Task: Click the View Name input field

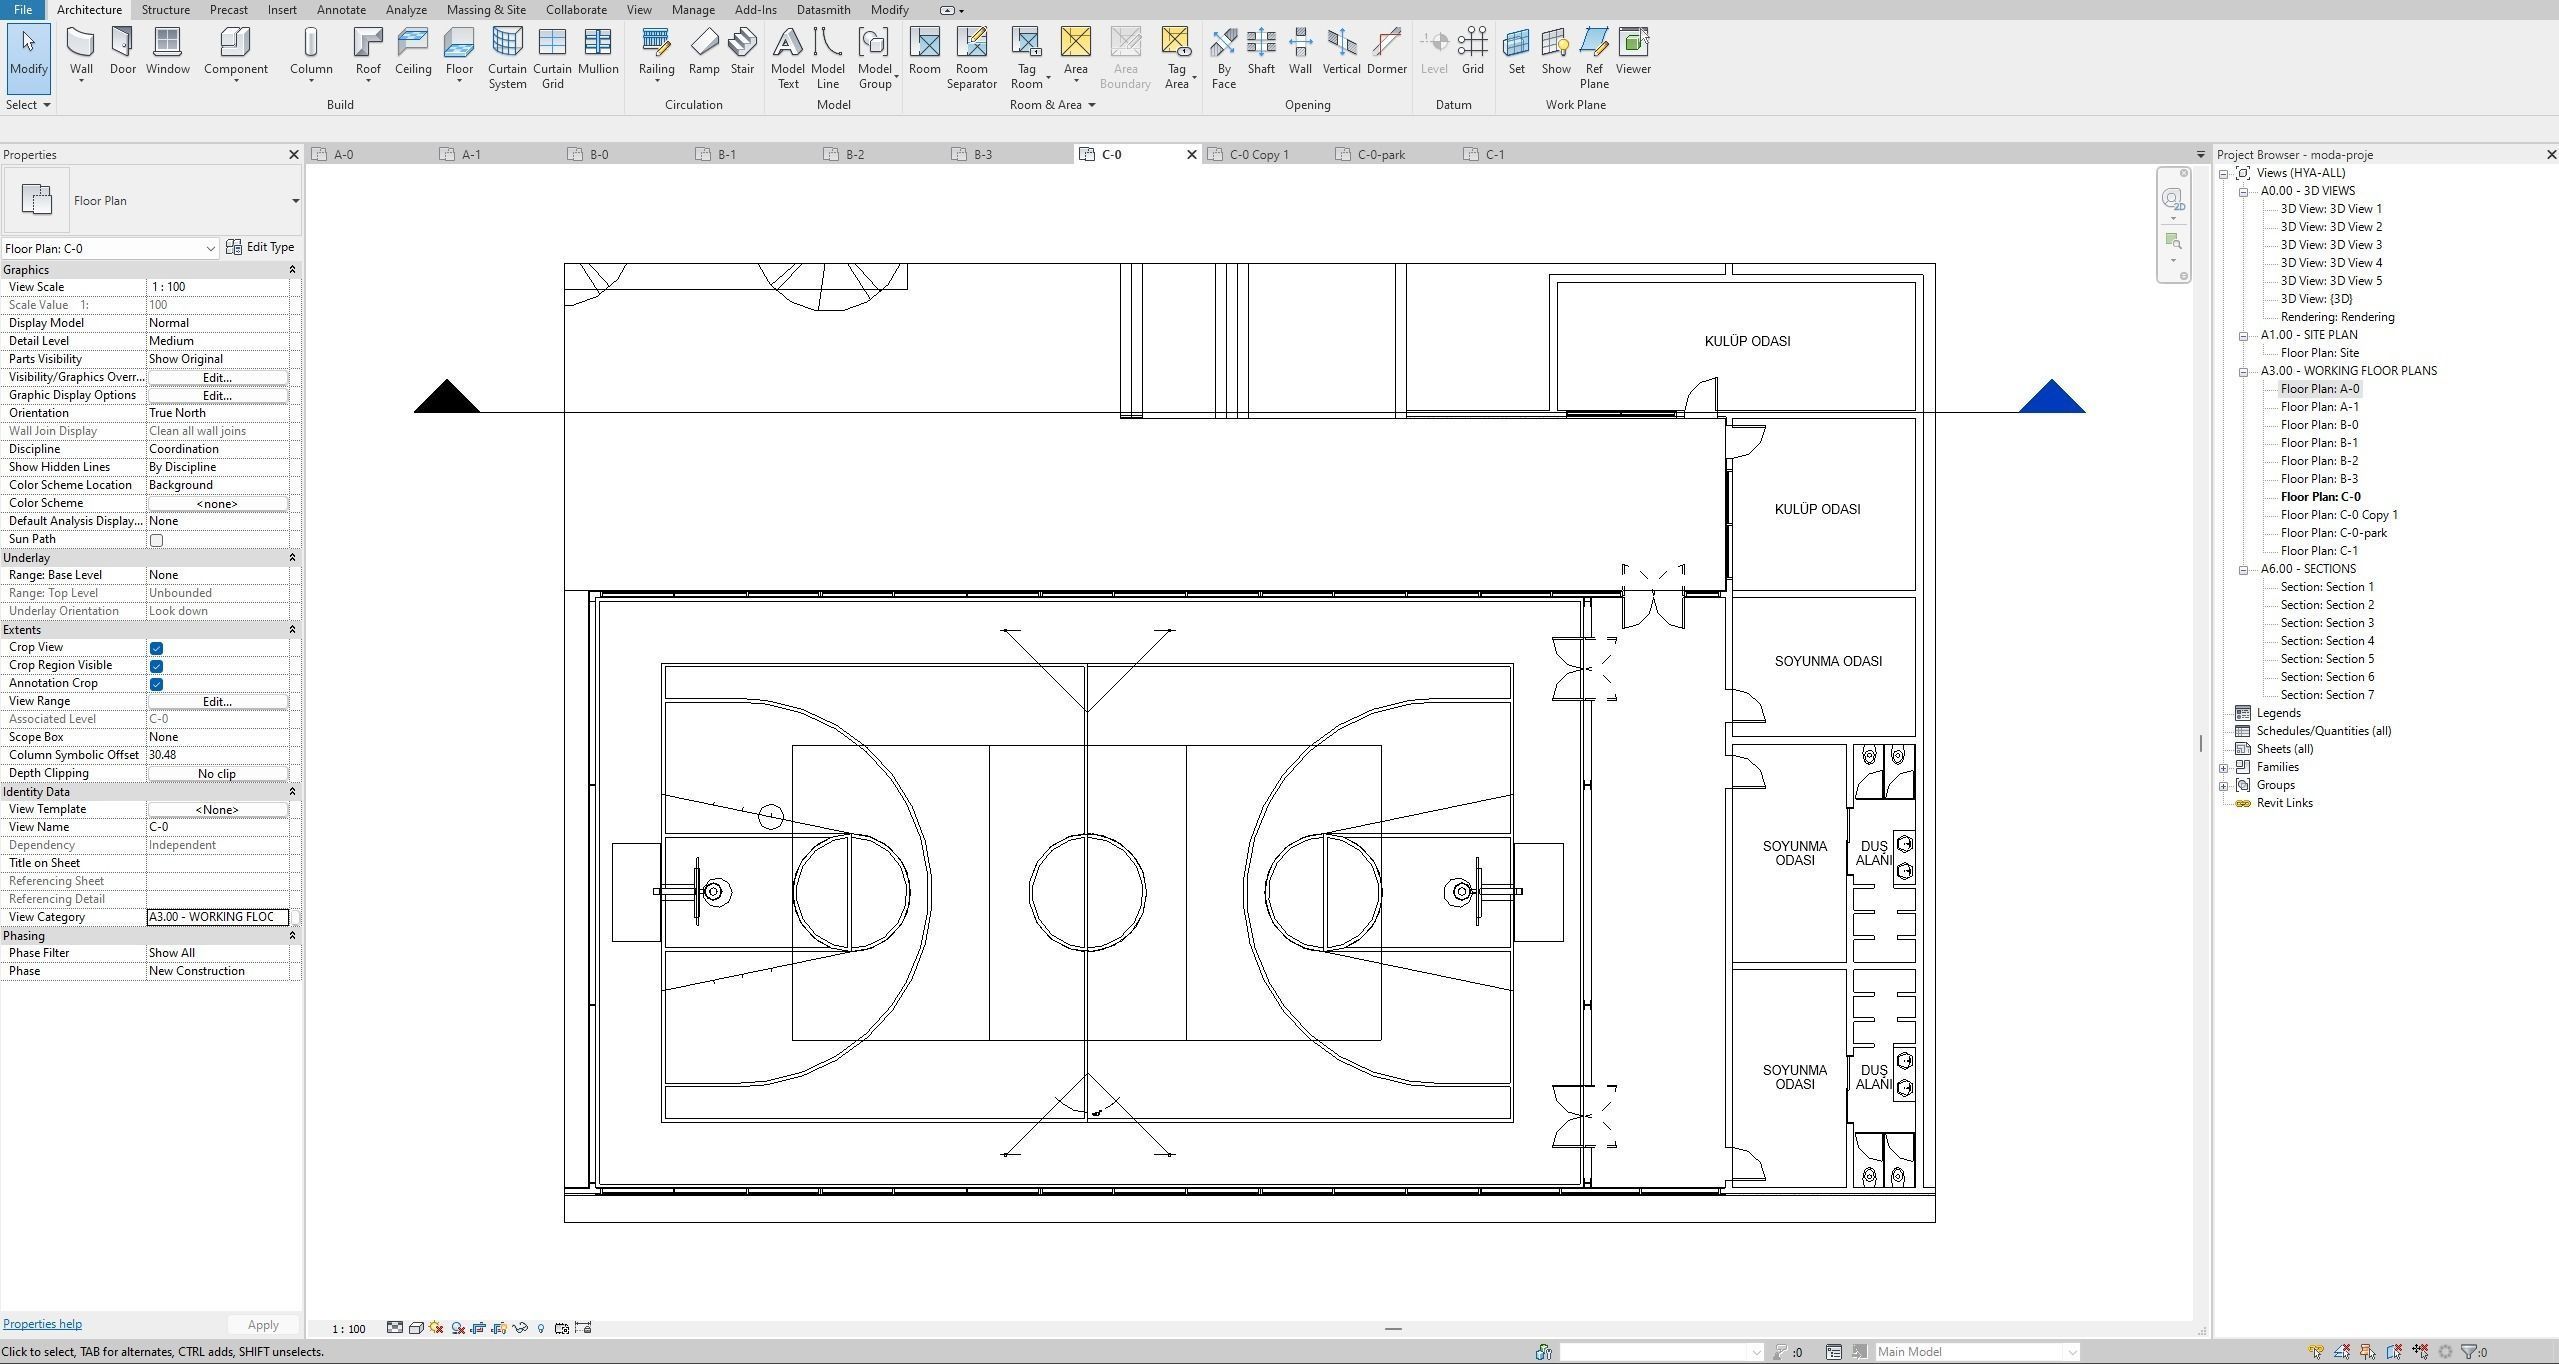Action: click(217, 827)
